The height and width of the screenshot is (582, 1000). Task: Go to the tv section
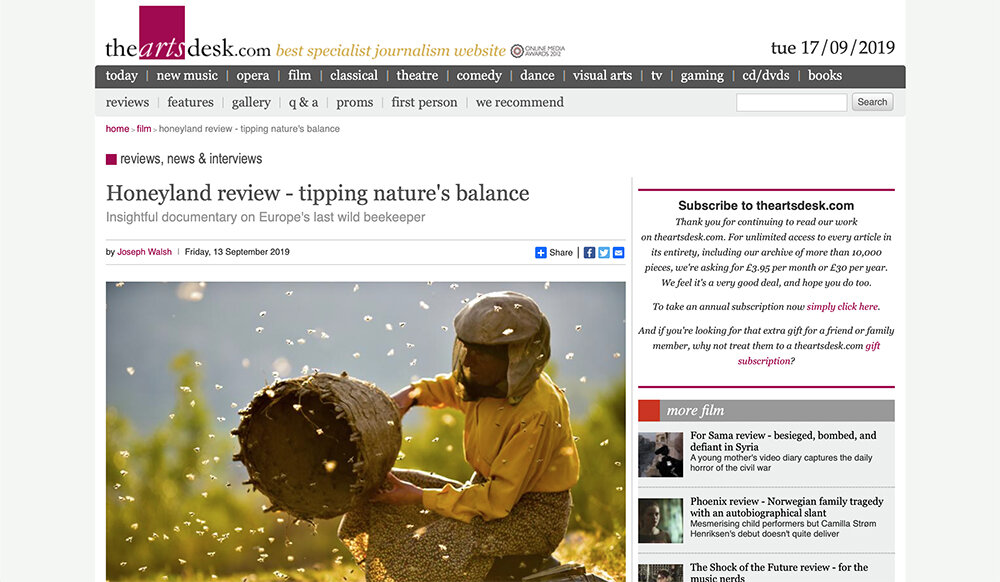pyautogui.click(x=656, y=76)
